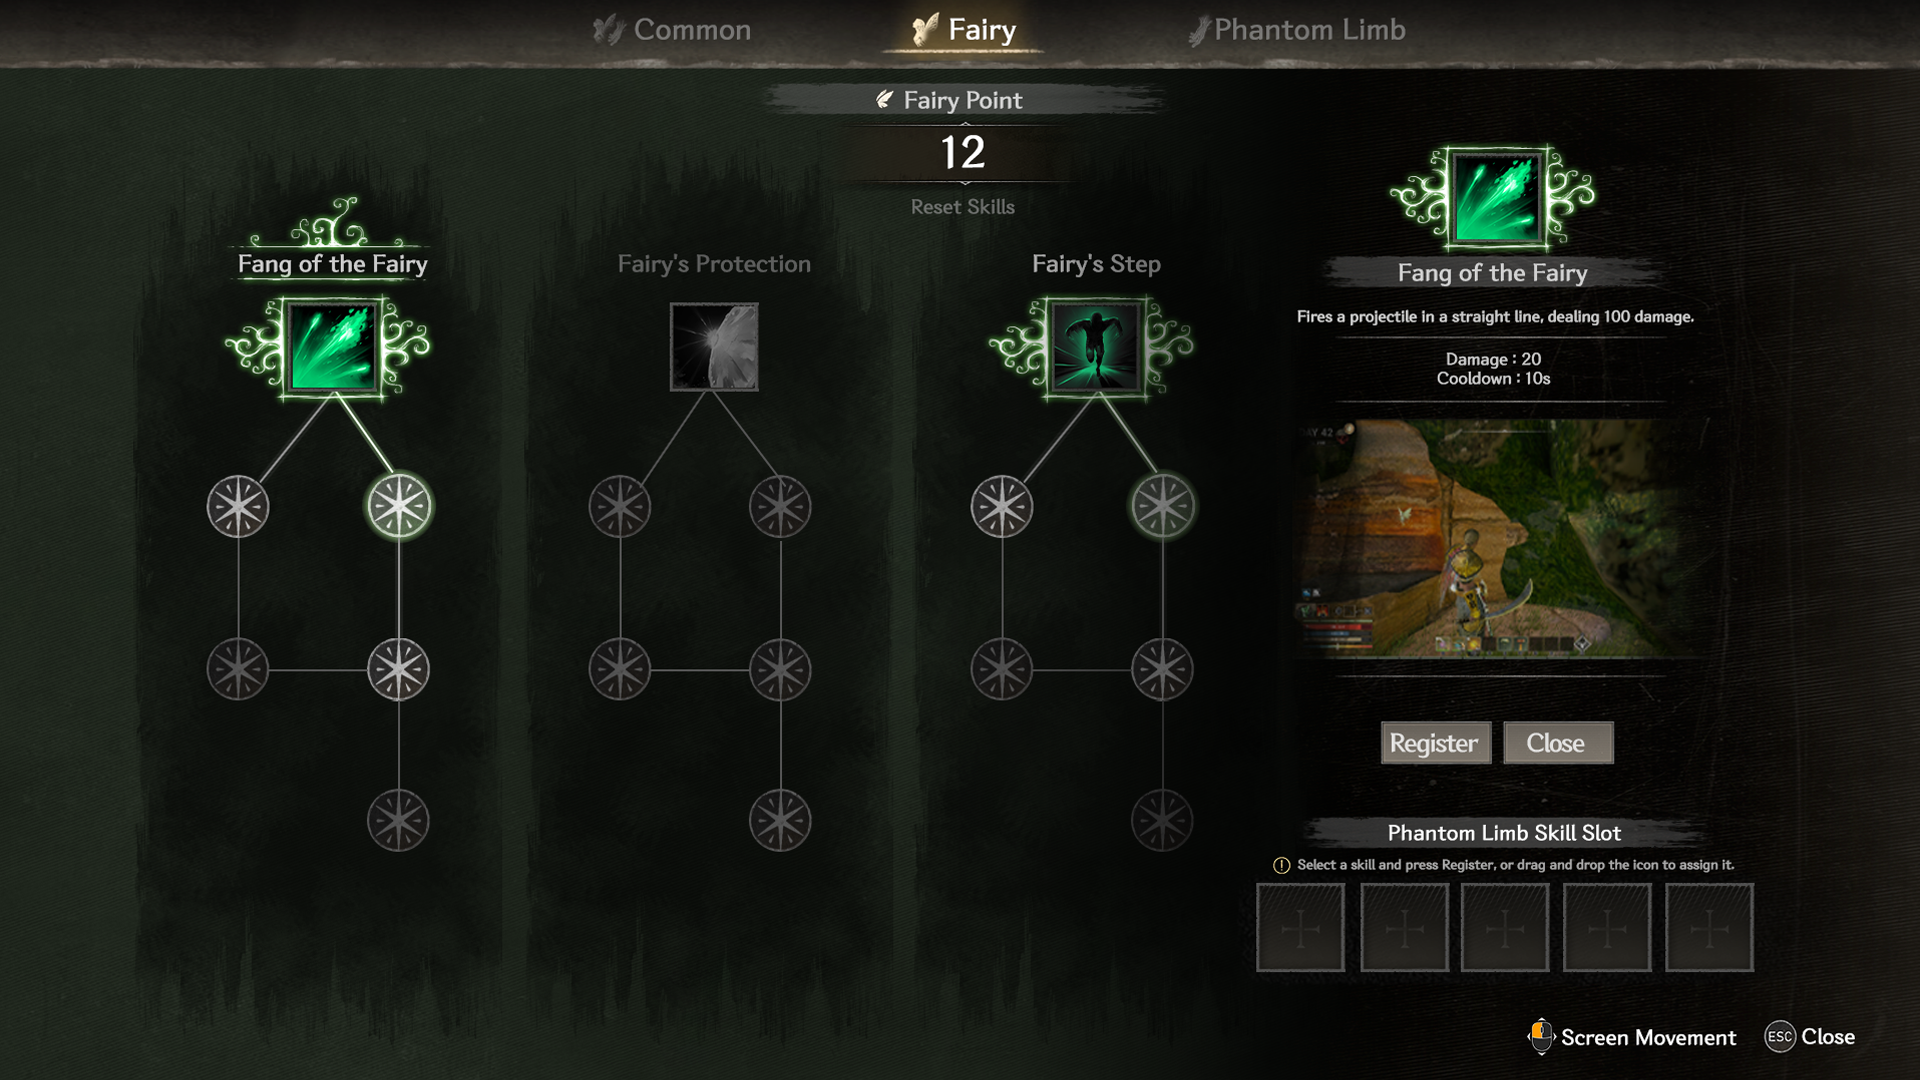Screen dimensions: 1920x1080
Task: Click the middle-right node of Fang of the Fairy tree
Action: 399,669
